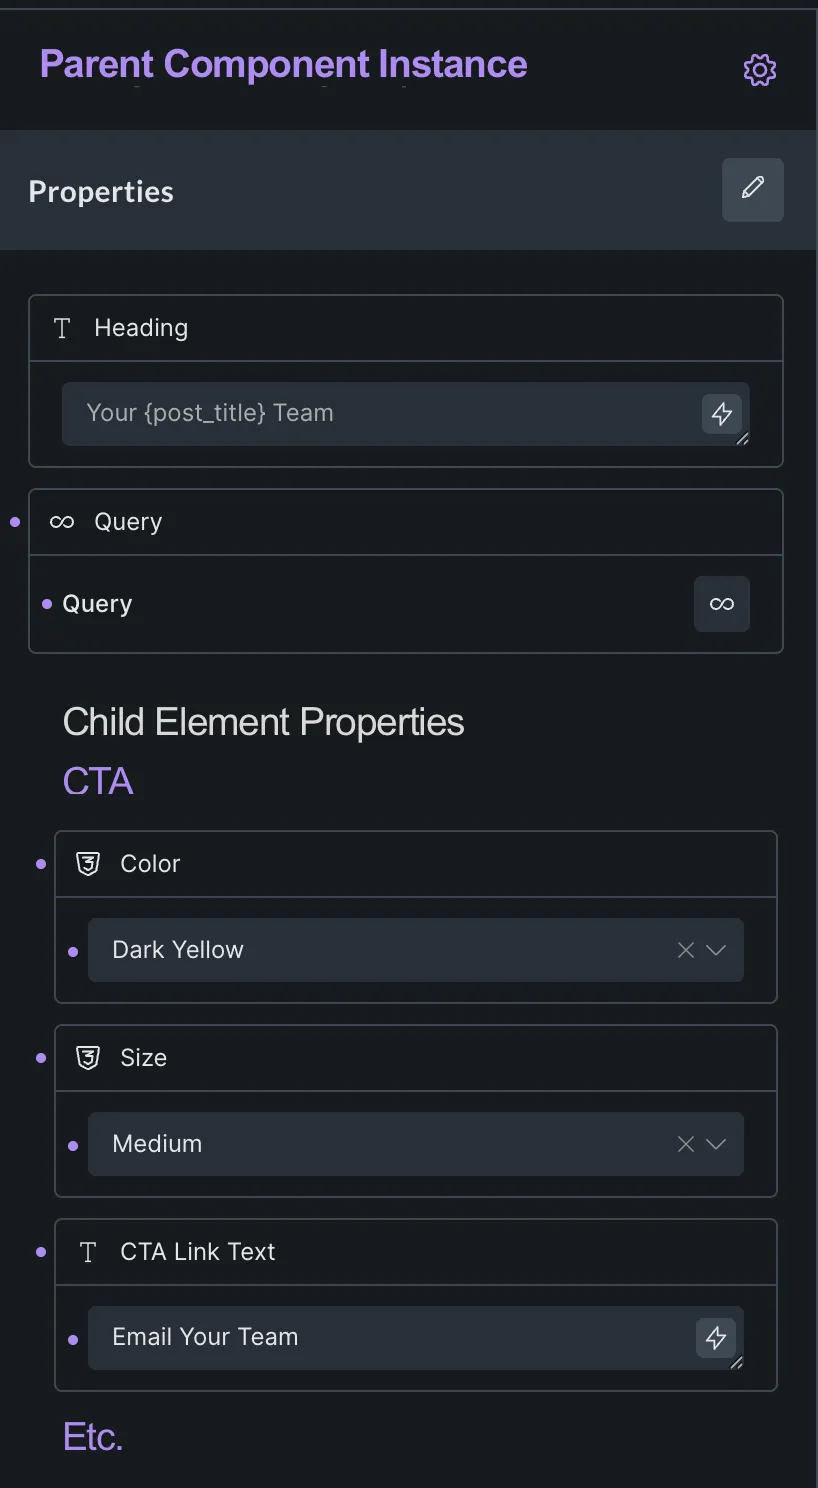Screen dimensions: 818x1488
Task: Click the pencil edit Properties button
Action: pos(753,190)
